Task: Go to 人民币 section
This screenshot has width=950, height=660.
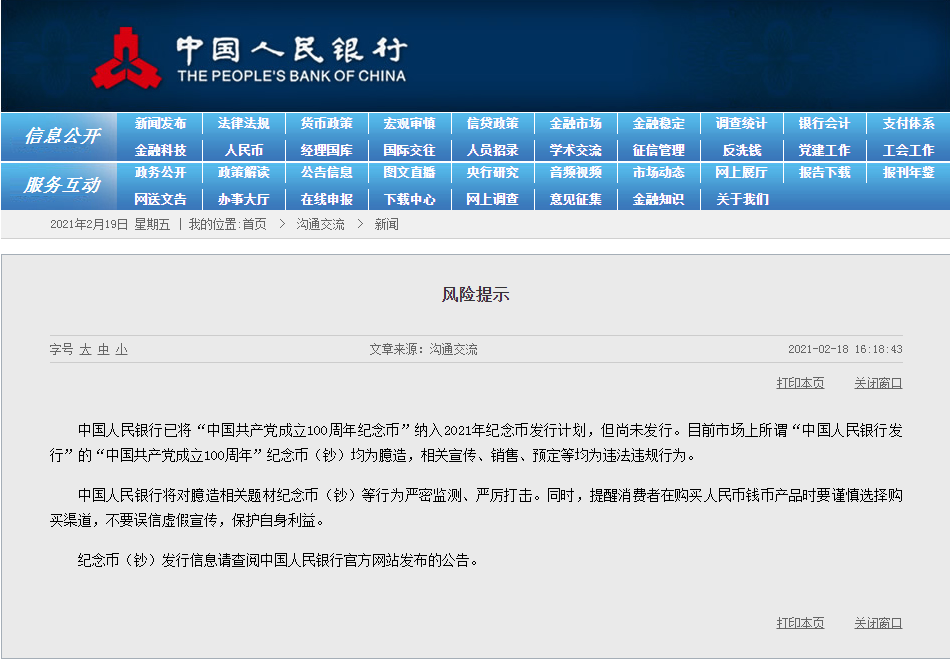Action: click(x=244, y=150)
